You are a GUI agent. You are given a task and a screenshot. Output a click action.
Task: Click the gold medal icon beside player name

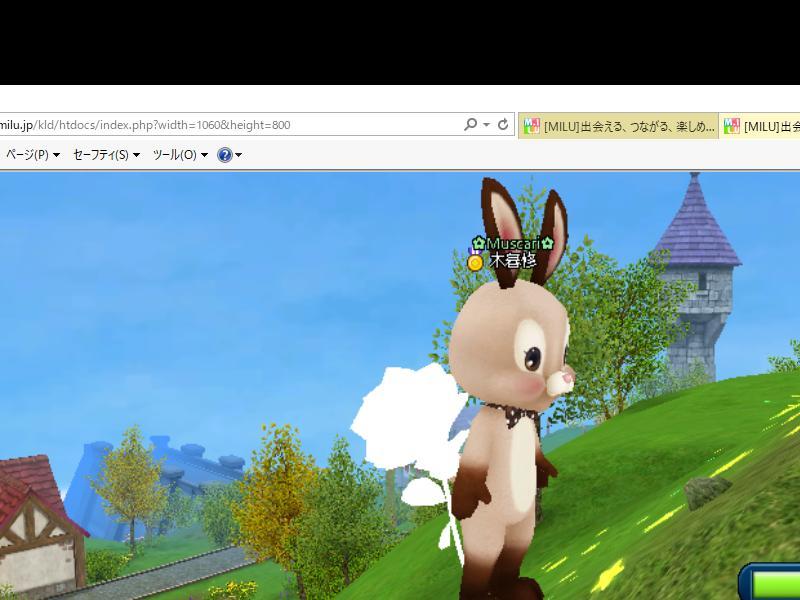point(475,262)
